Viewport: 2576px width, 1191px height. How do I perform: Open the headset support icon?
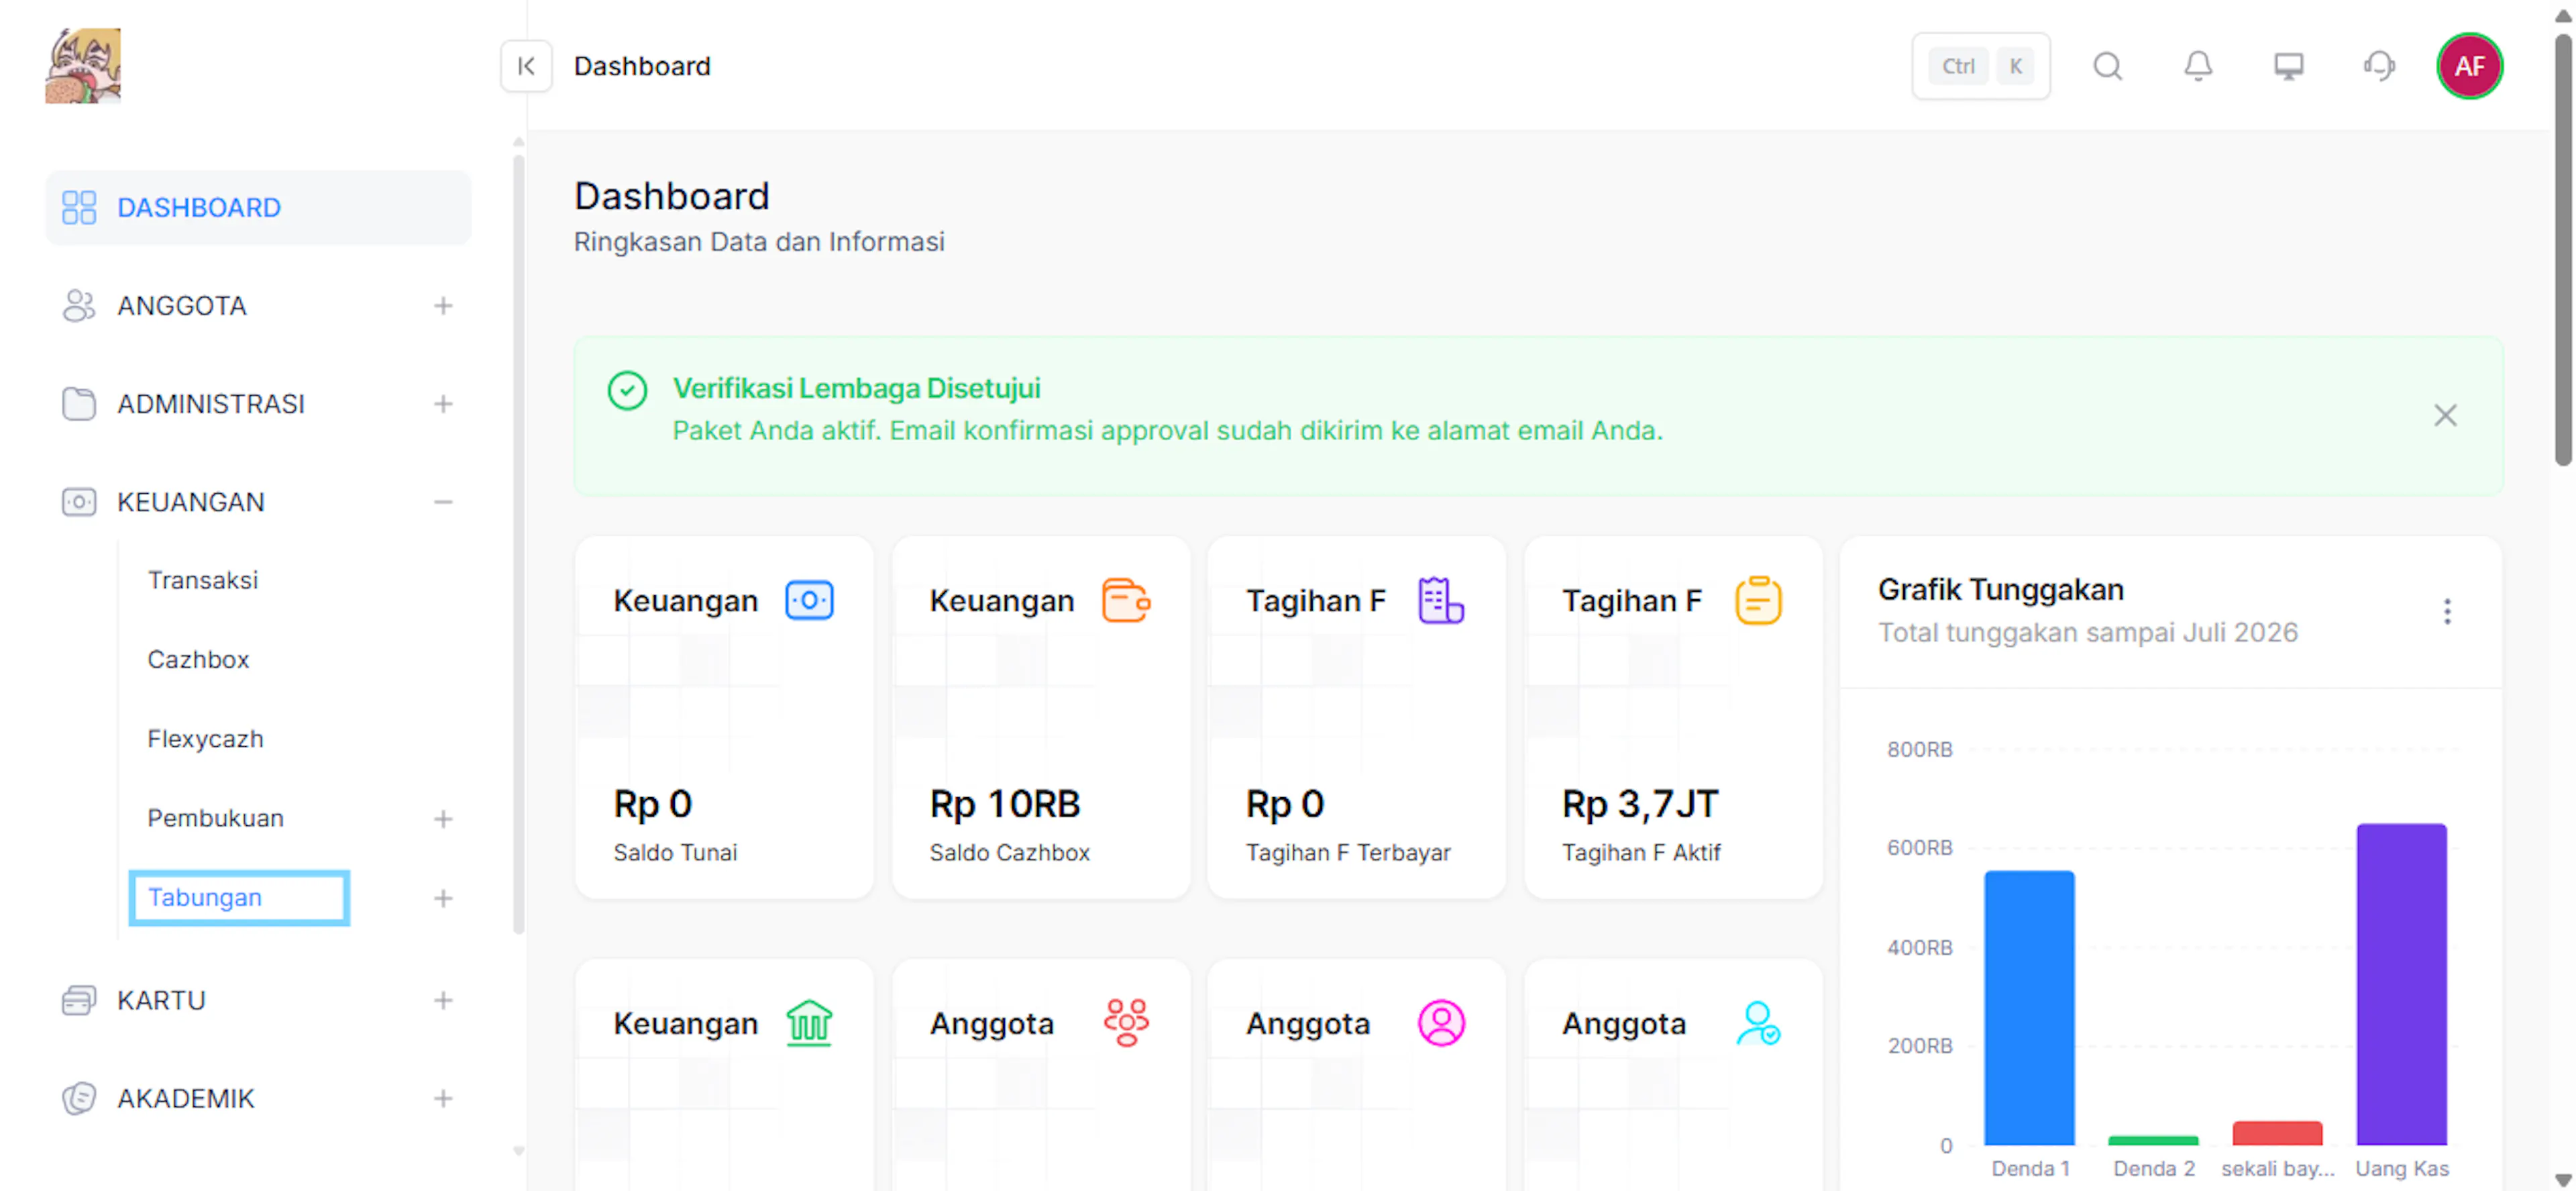[2379, 66]
